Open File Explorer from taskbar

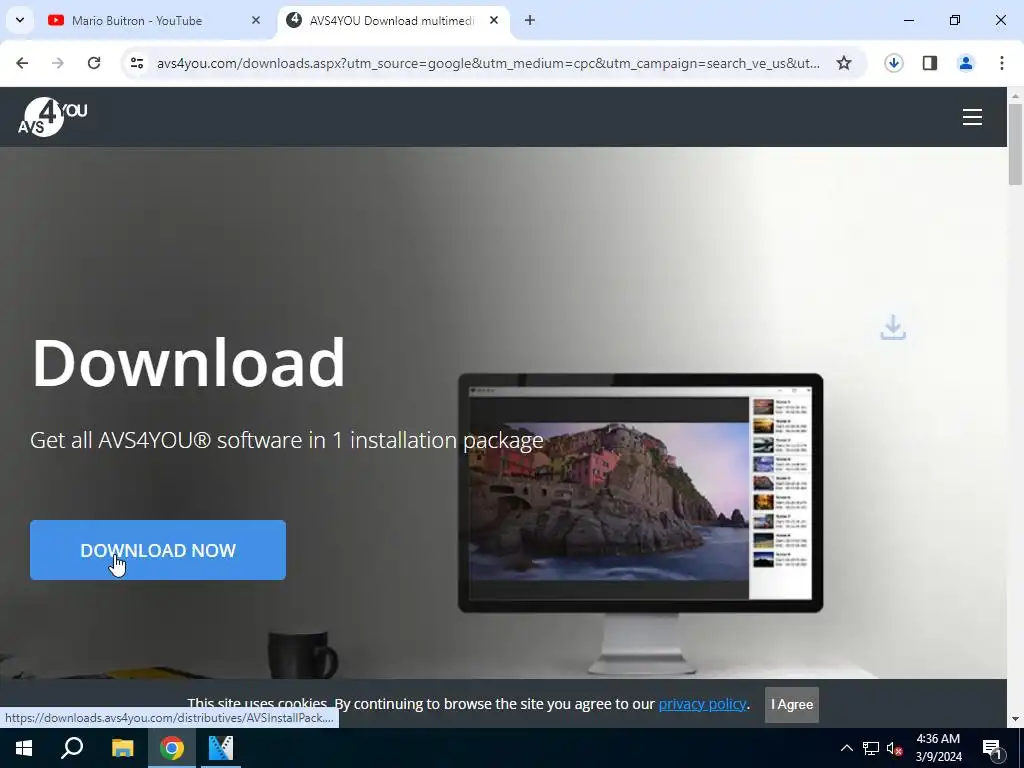122,748
